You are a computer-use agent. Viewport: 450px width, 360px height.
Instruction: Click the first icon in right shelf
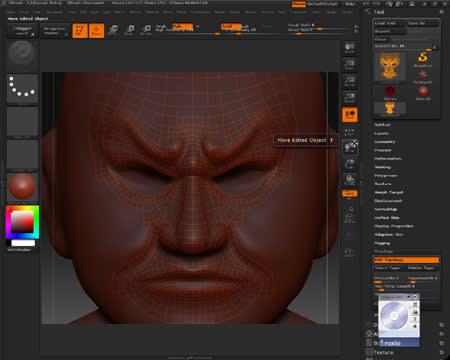point(350,48)
